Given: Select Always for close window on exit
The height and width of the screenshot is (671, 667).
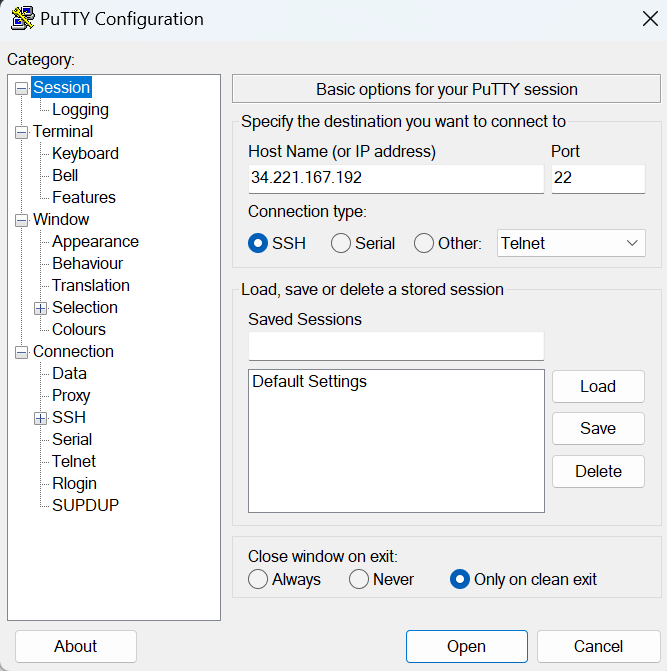Looking at the screenshot, I should point(258,579).
